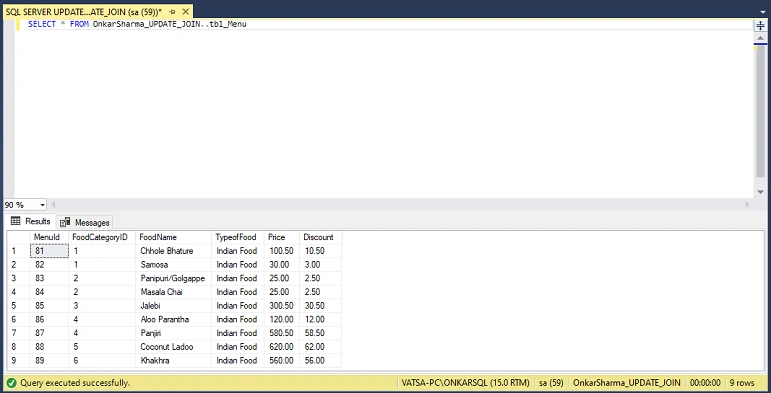Image resolution: width=771 pixels, height=393 pixels.
Task: Select the Khakhra cell
Action: tap(174, 361)
